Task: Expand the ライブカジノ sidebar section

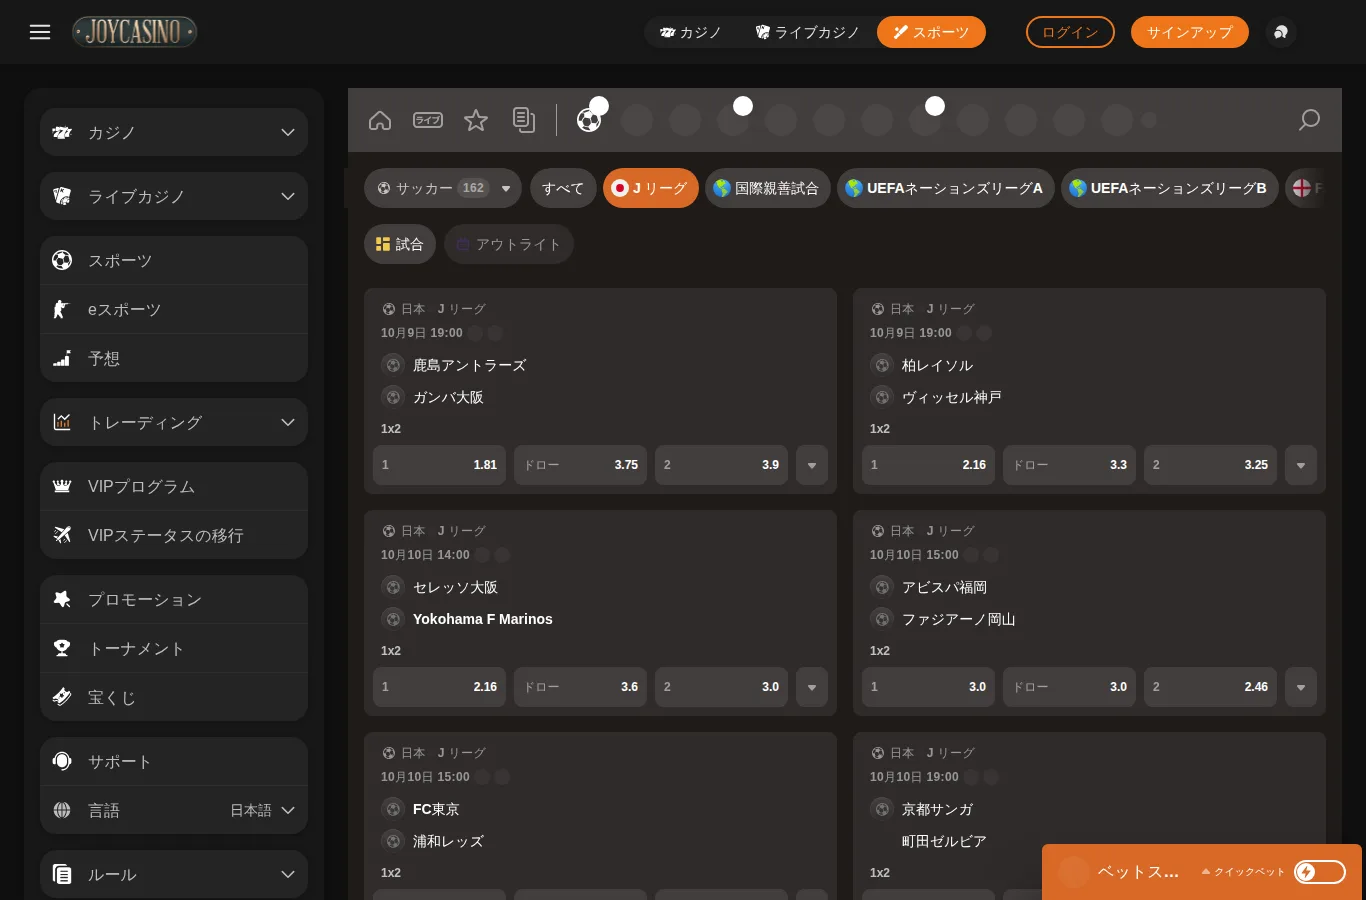Action: pyautogui.click(x=174, y=197)
